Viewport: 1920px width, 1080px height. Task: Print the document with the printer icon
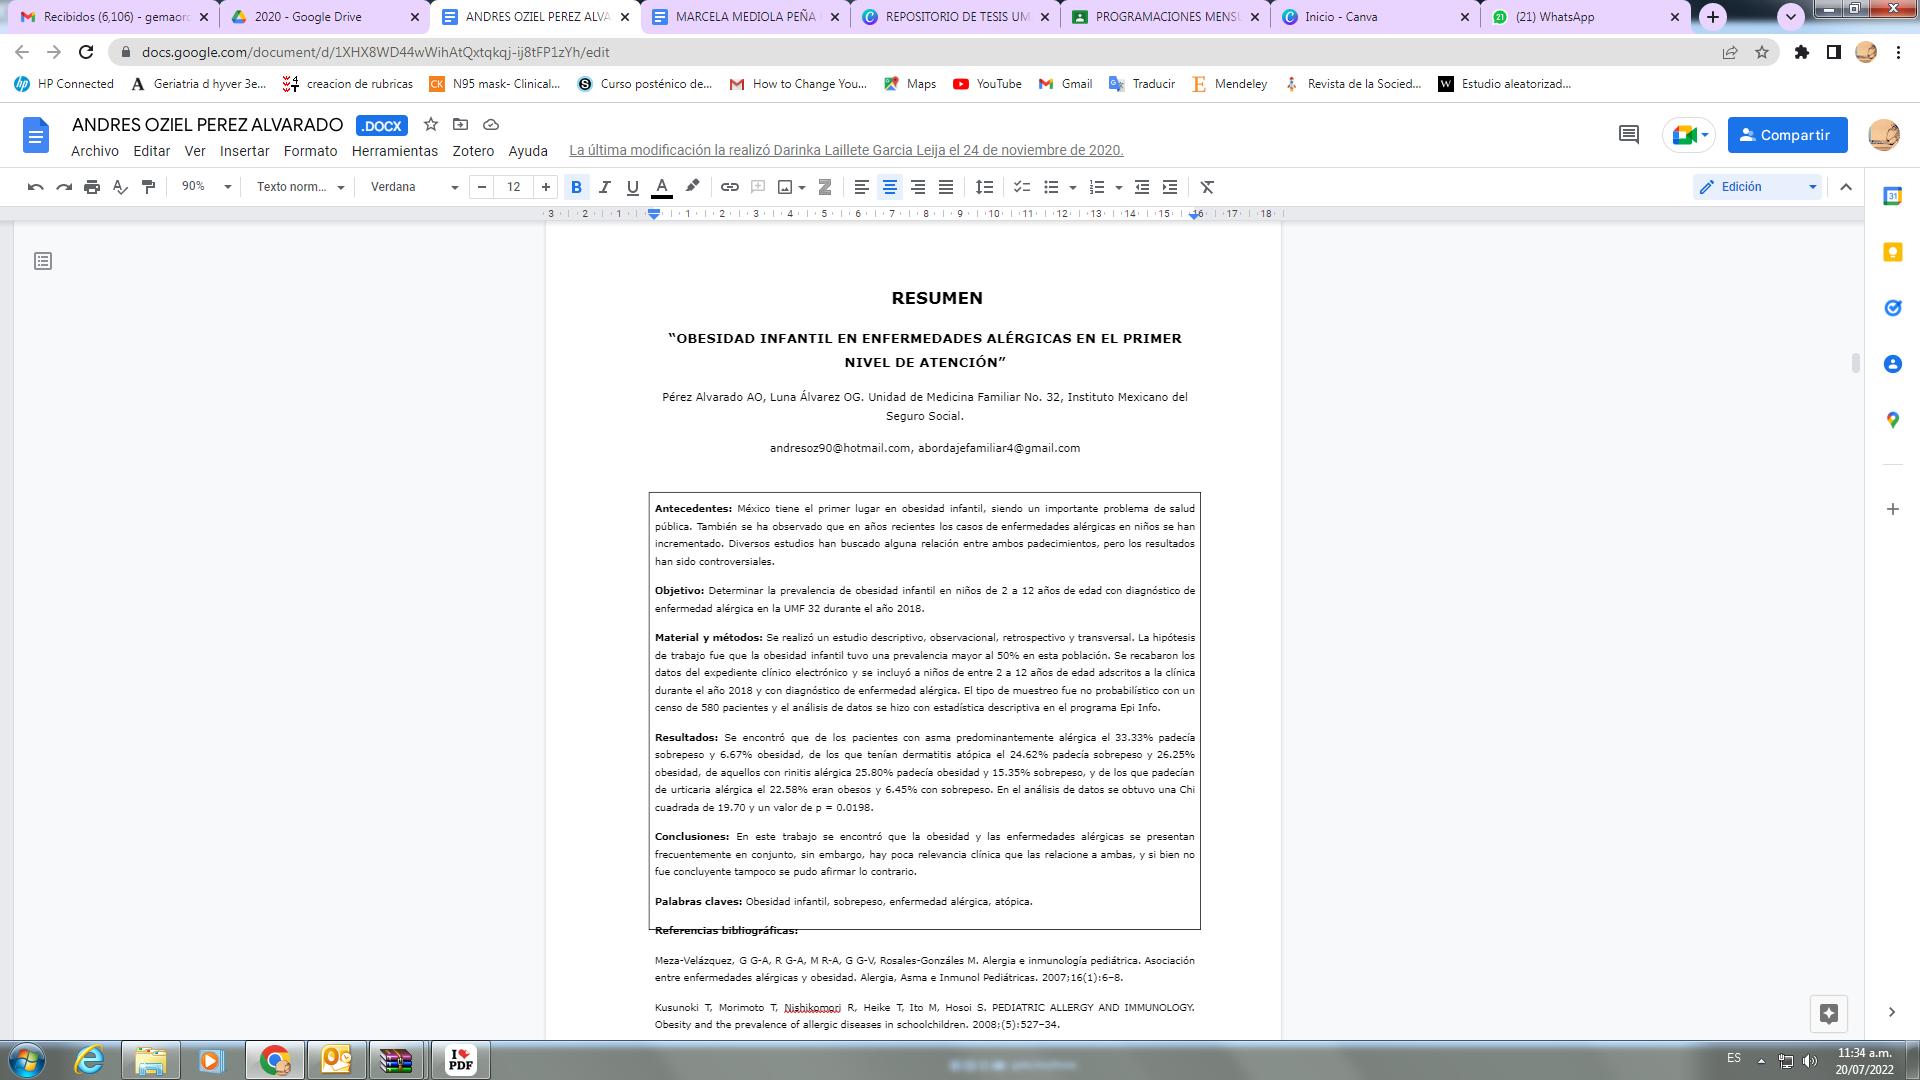pyautogui.click(x=92, y=187)
